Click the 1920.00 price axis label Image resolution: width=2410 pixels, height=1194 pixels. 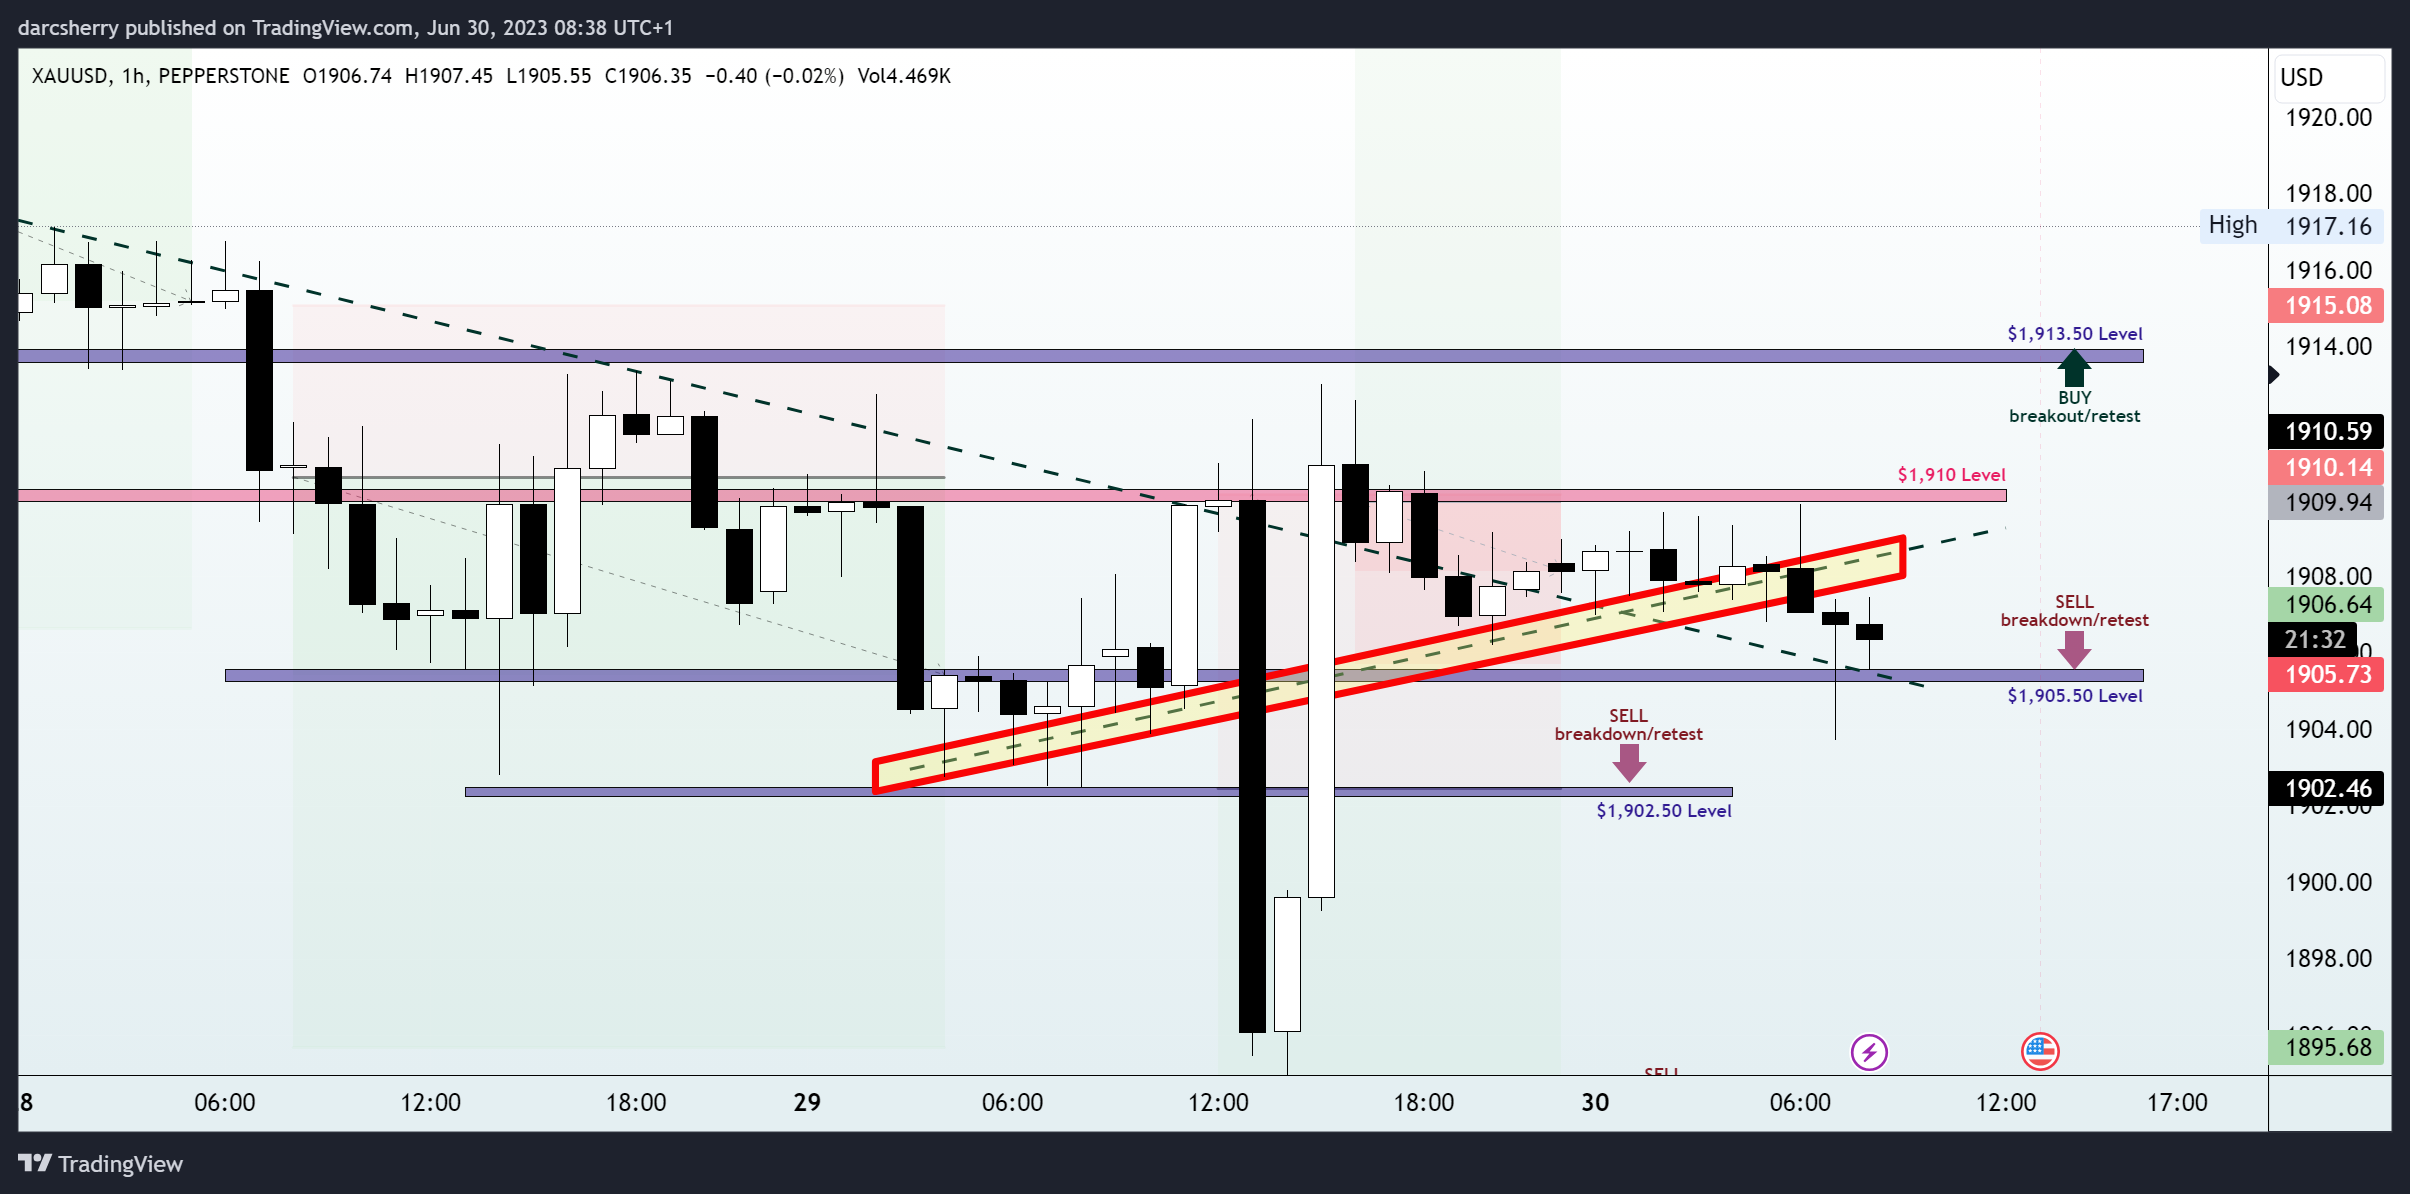(x=2328, y=117)
